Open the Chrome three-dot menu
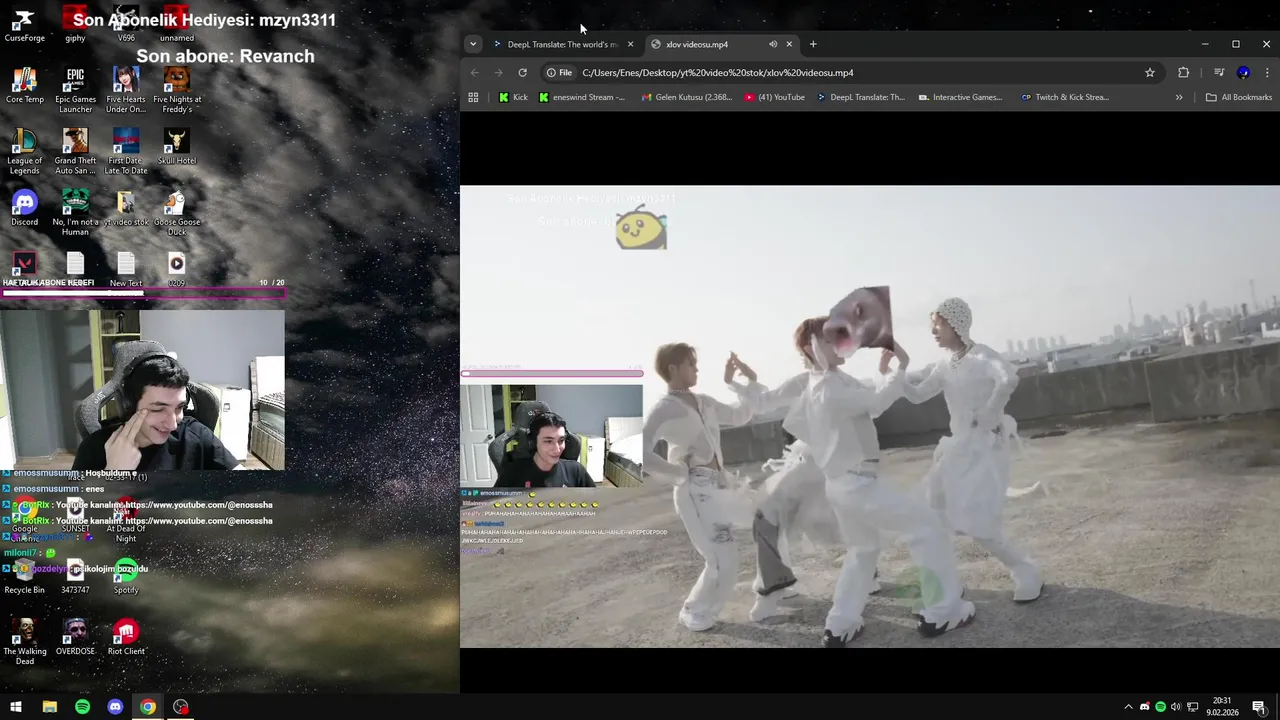 pyautogui.click(x=1267, y=72)
